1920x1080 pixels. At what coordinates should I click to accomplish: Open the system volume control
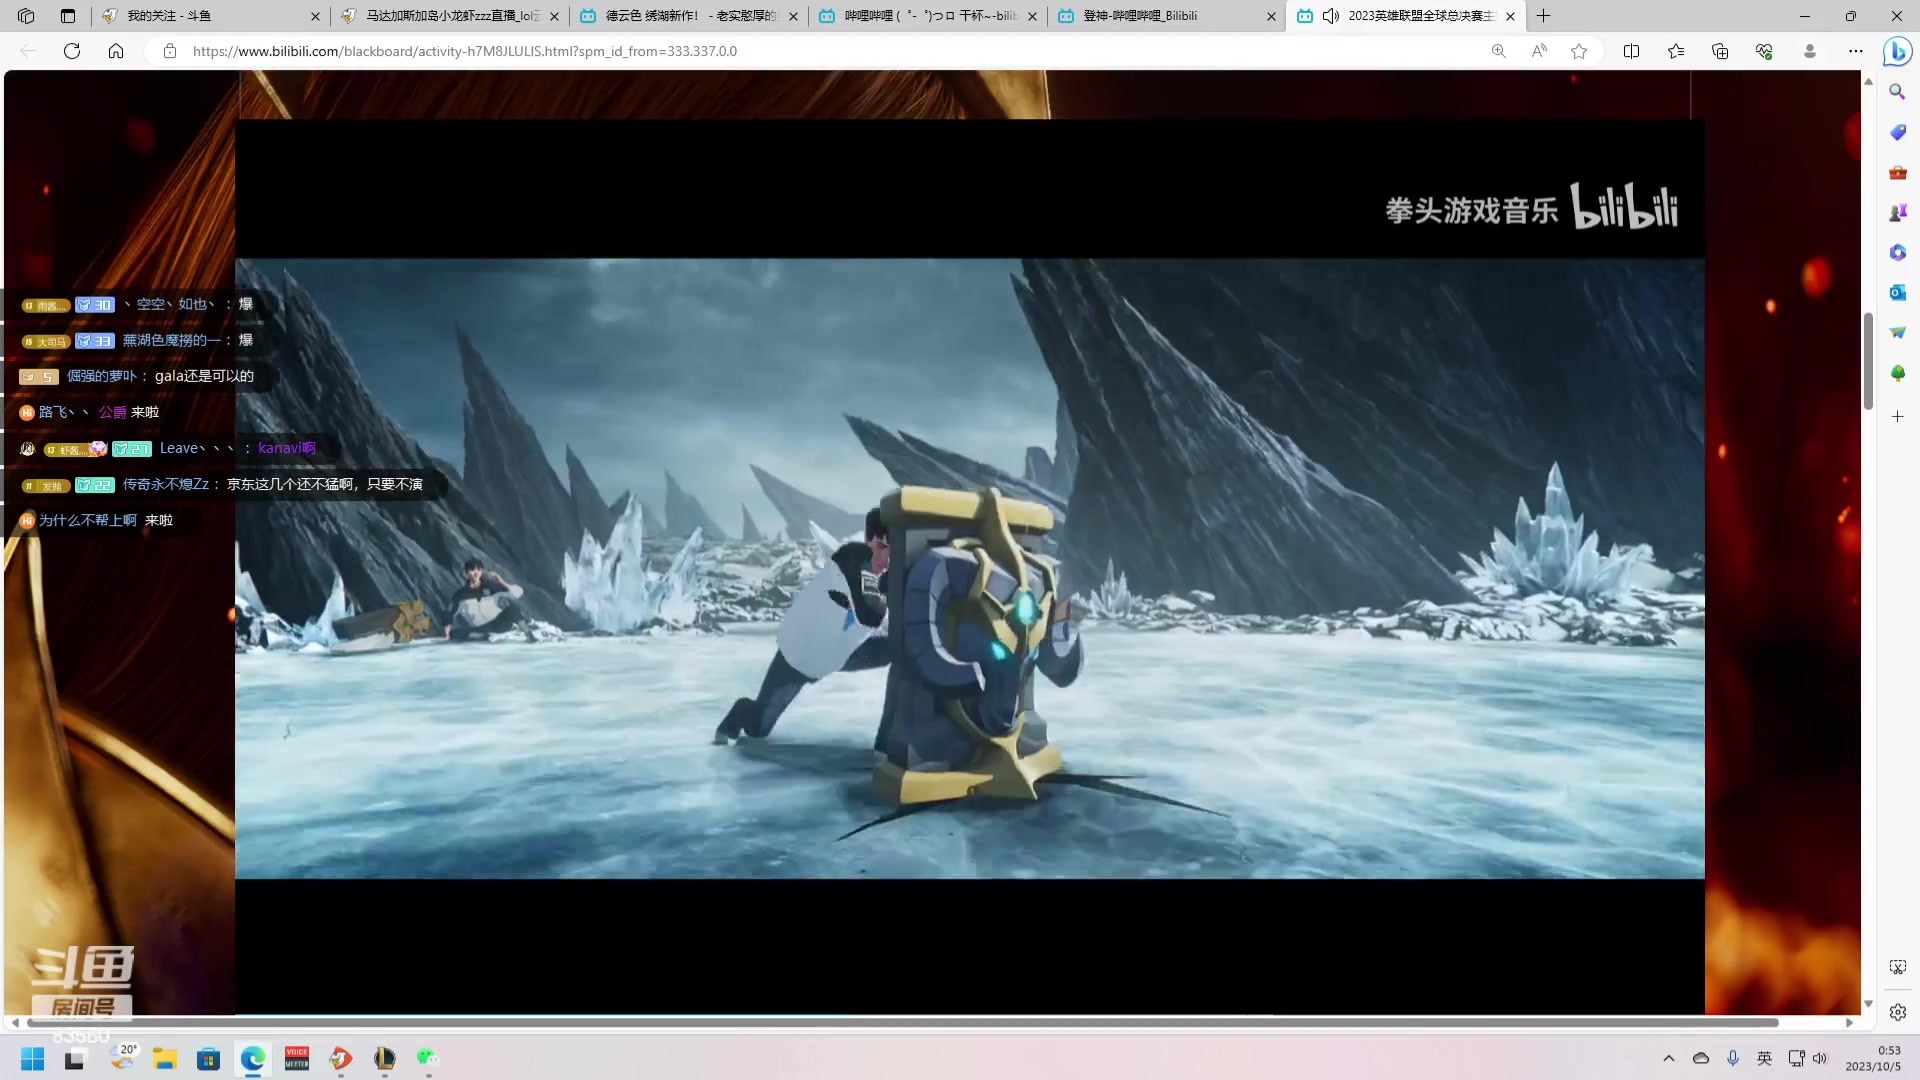(x=1820, y=1058)
